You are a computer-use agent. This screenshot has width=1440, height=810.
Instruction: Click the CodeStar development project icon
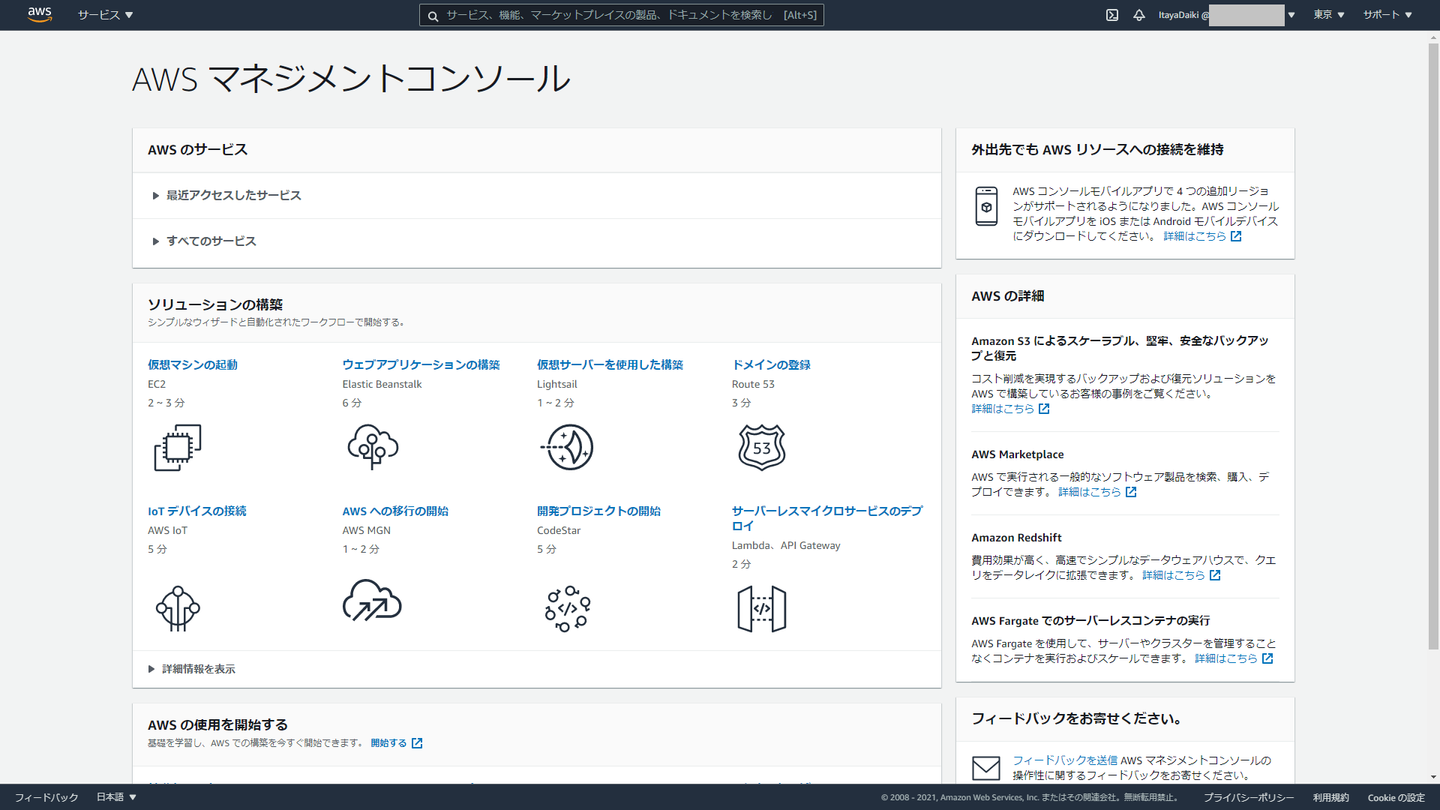pos(567,608)
